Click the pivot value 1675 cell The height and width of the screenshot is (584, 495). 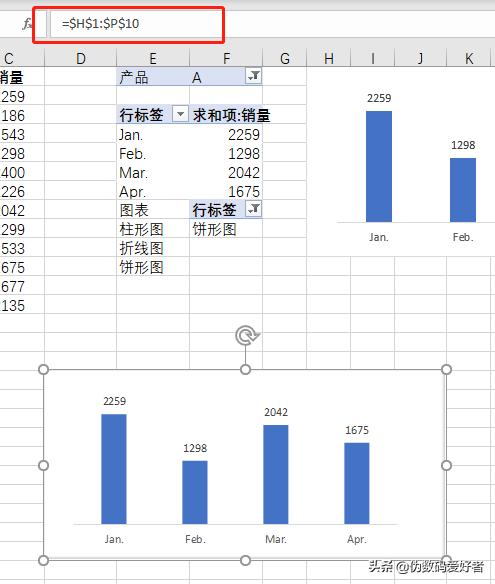point(226,191)
